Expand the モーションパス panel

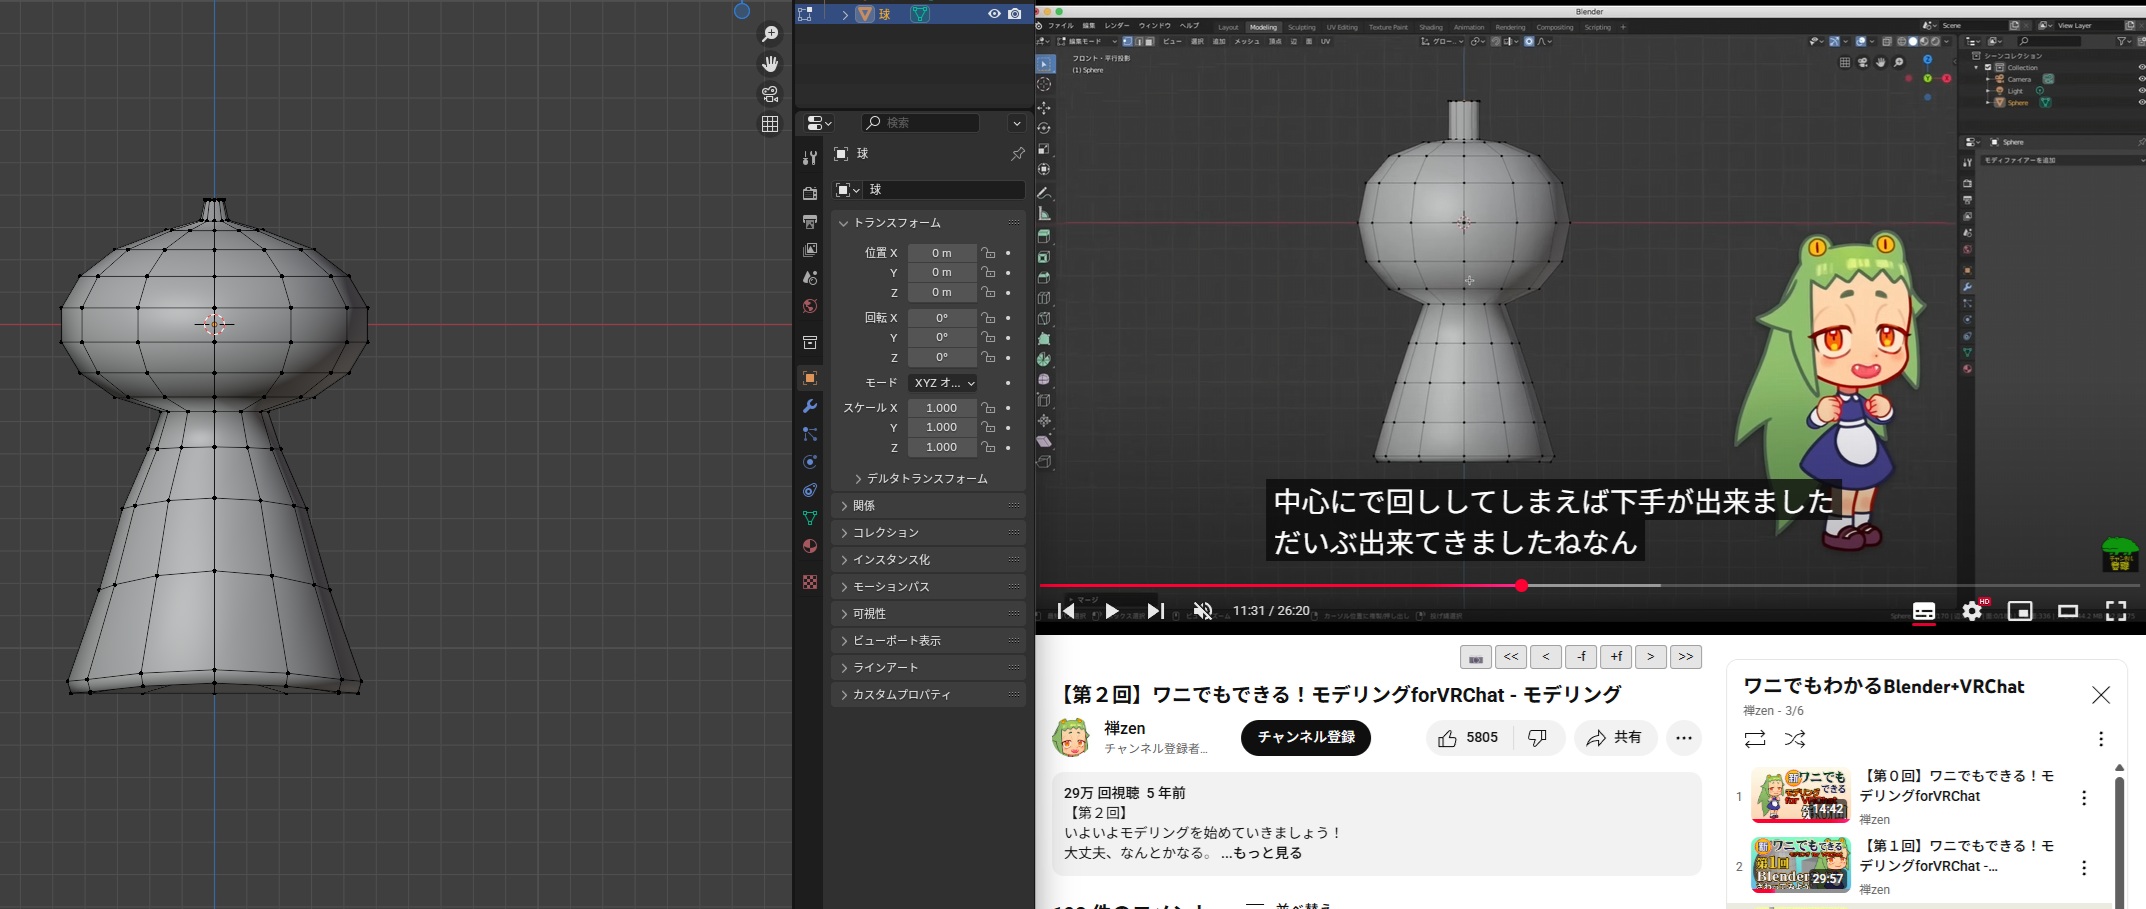coord(928,587)
